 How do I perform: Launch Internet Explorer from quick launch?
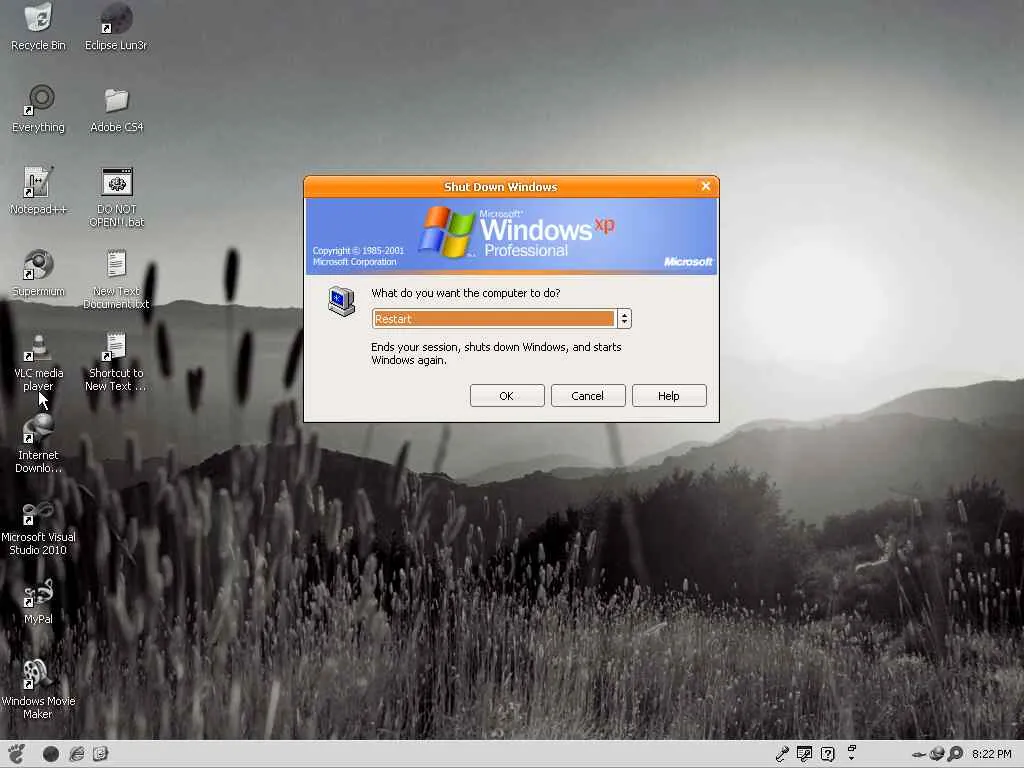click(76, 754)
